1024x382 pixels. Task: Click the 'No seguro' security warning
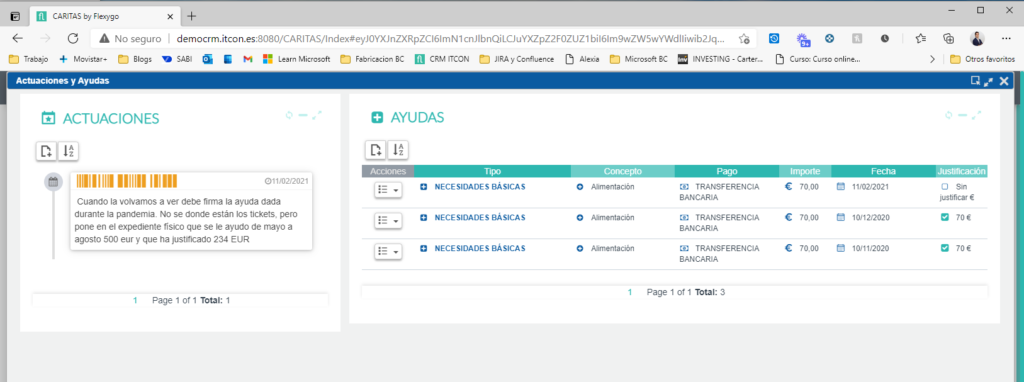131,39
